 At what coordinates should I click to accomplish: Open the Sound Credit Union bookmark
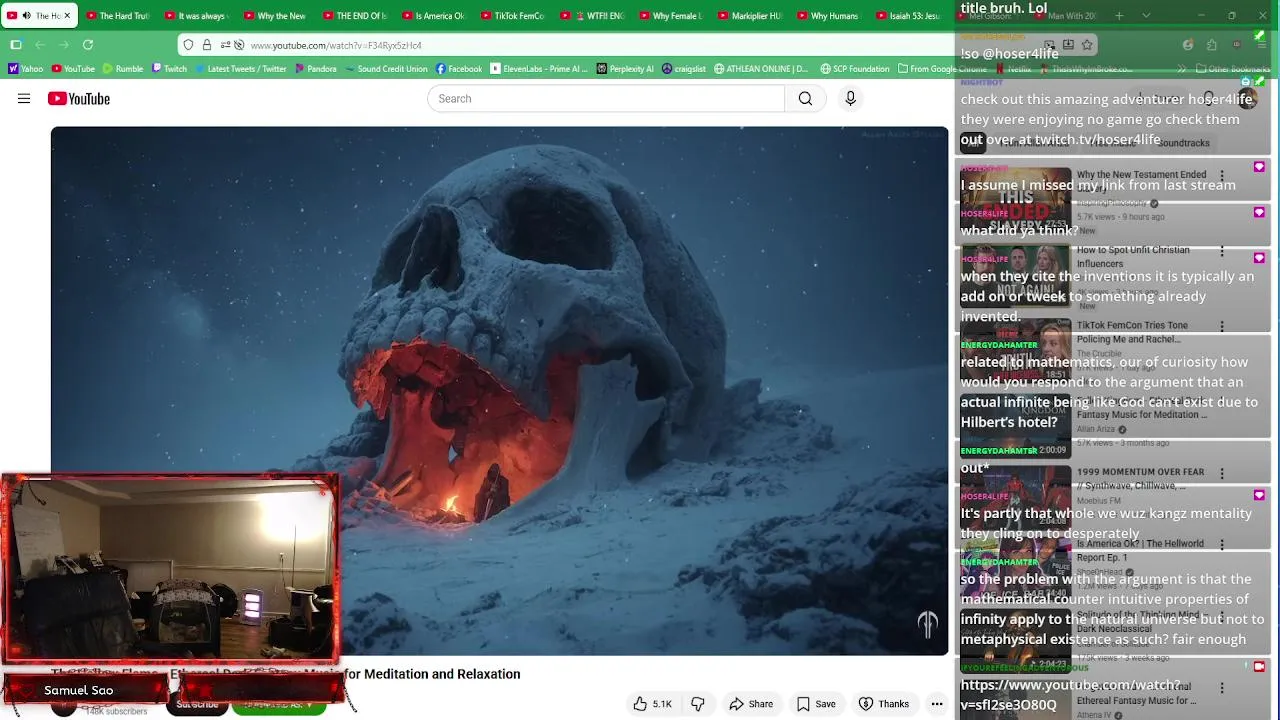pyautogui.click(x=386, y=69)
